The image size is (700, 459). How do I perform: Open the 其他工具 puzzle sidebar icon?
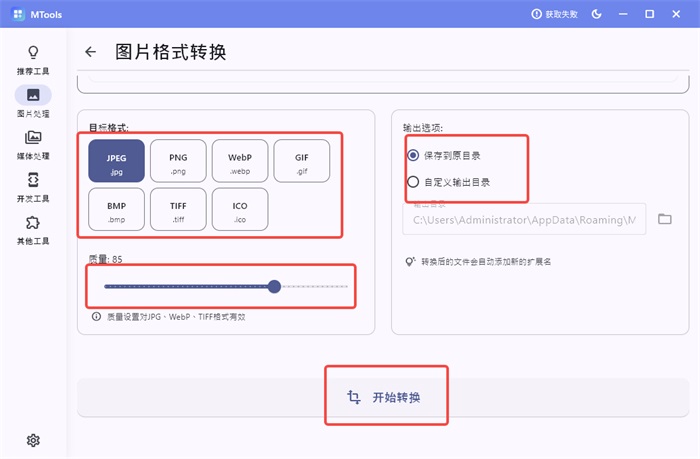[33, 222]
